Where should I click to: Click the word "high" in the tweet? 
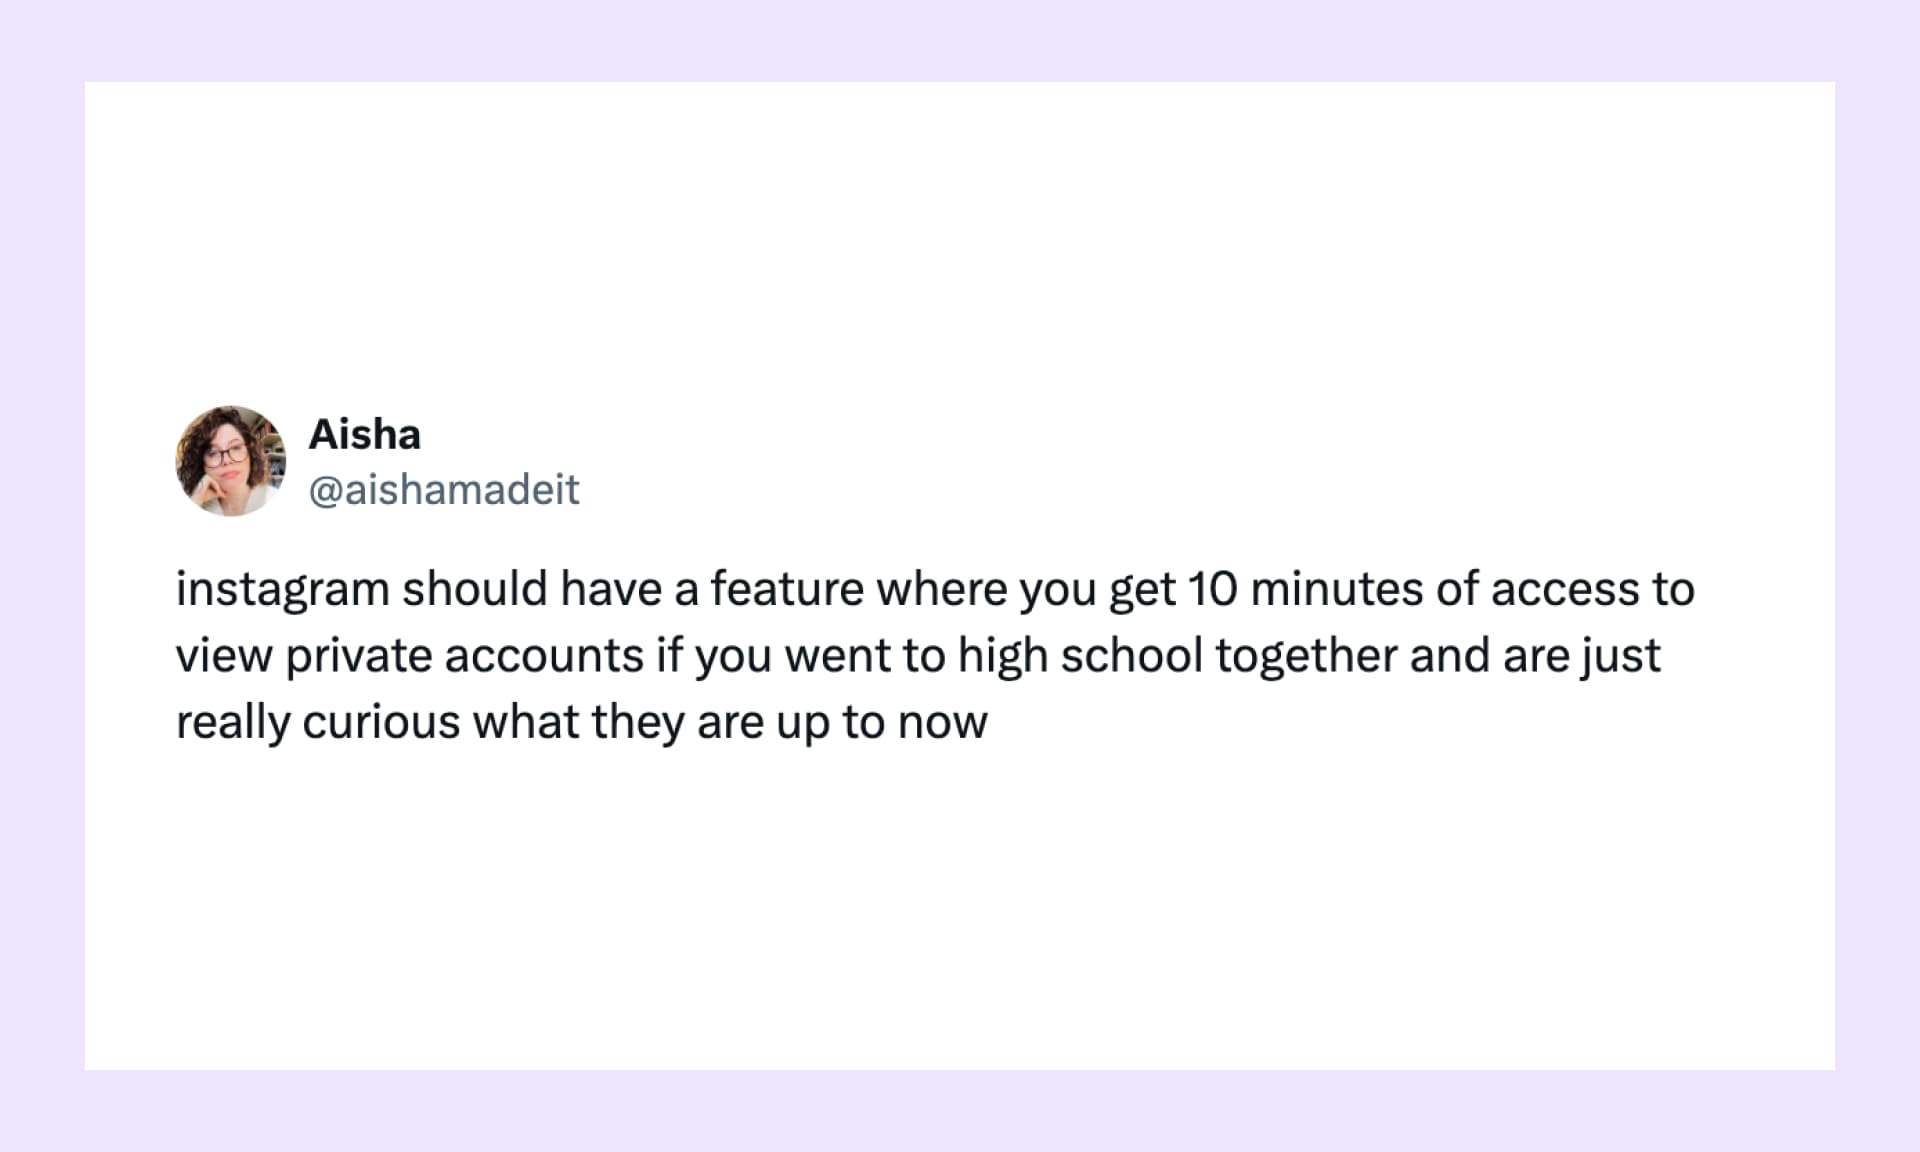[1002, 656]
